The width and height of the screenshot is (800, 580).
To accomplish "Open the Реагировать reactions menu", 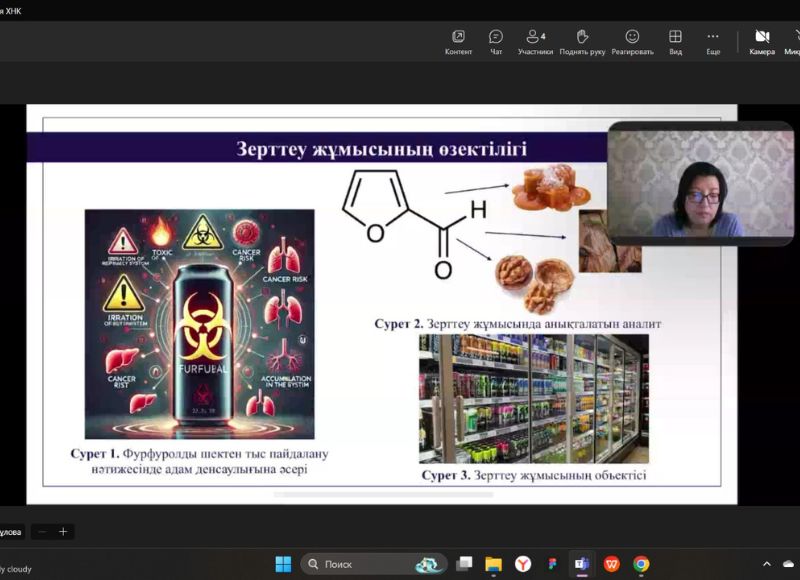I will pos(632,42).
